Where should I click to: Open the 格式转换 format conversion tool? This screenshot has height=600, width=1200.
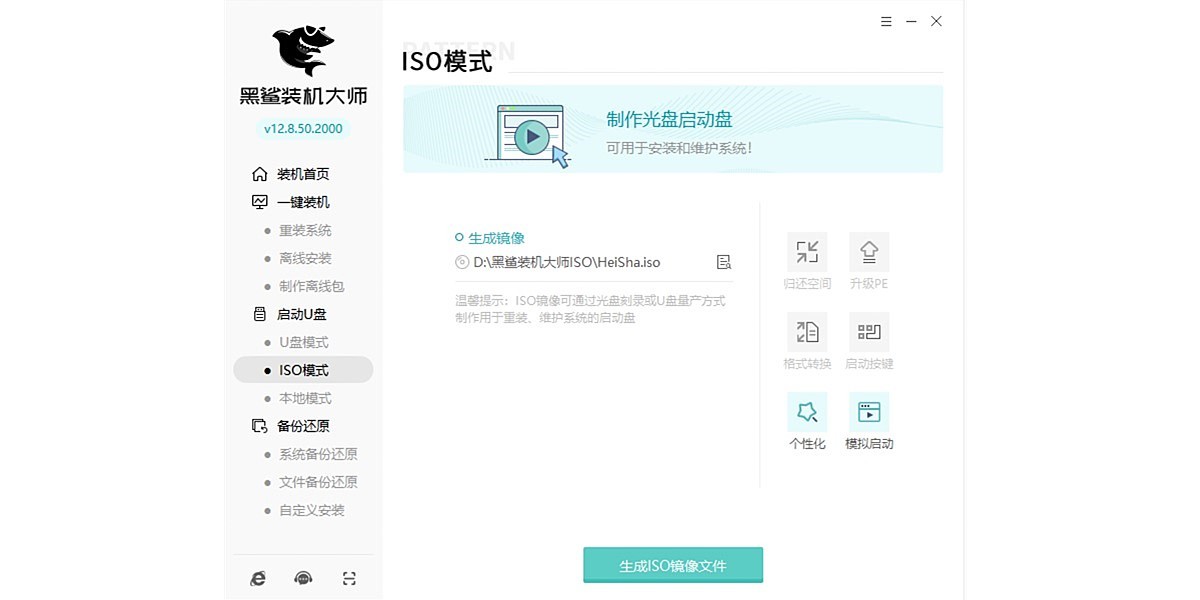click(807, 332)
